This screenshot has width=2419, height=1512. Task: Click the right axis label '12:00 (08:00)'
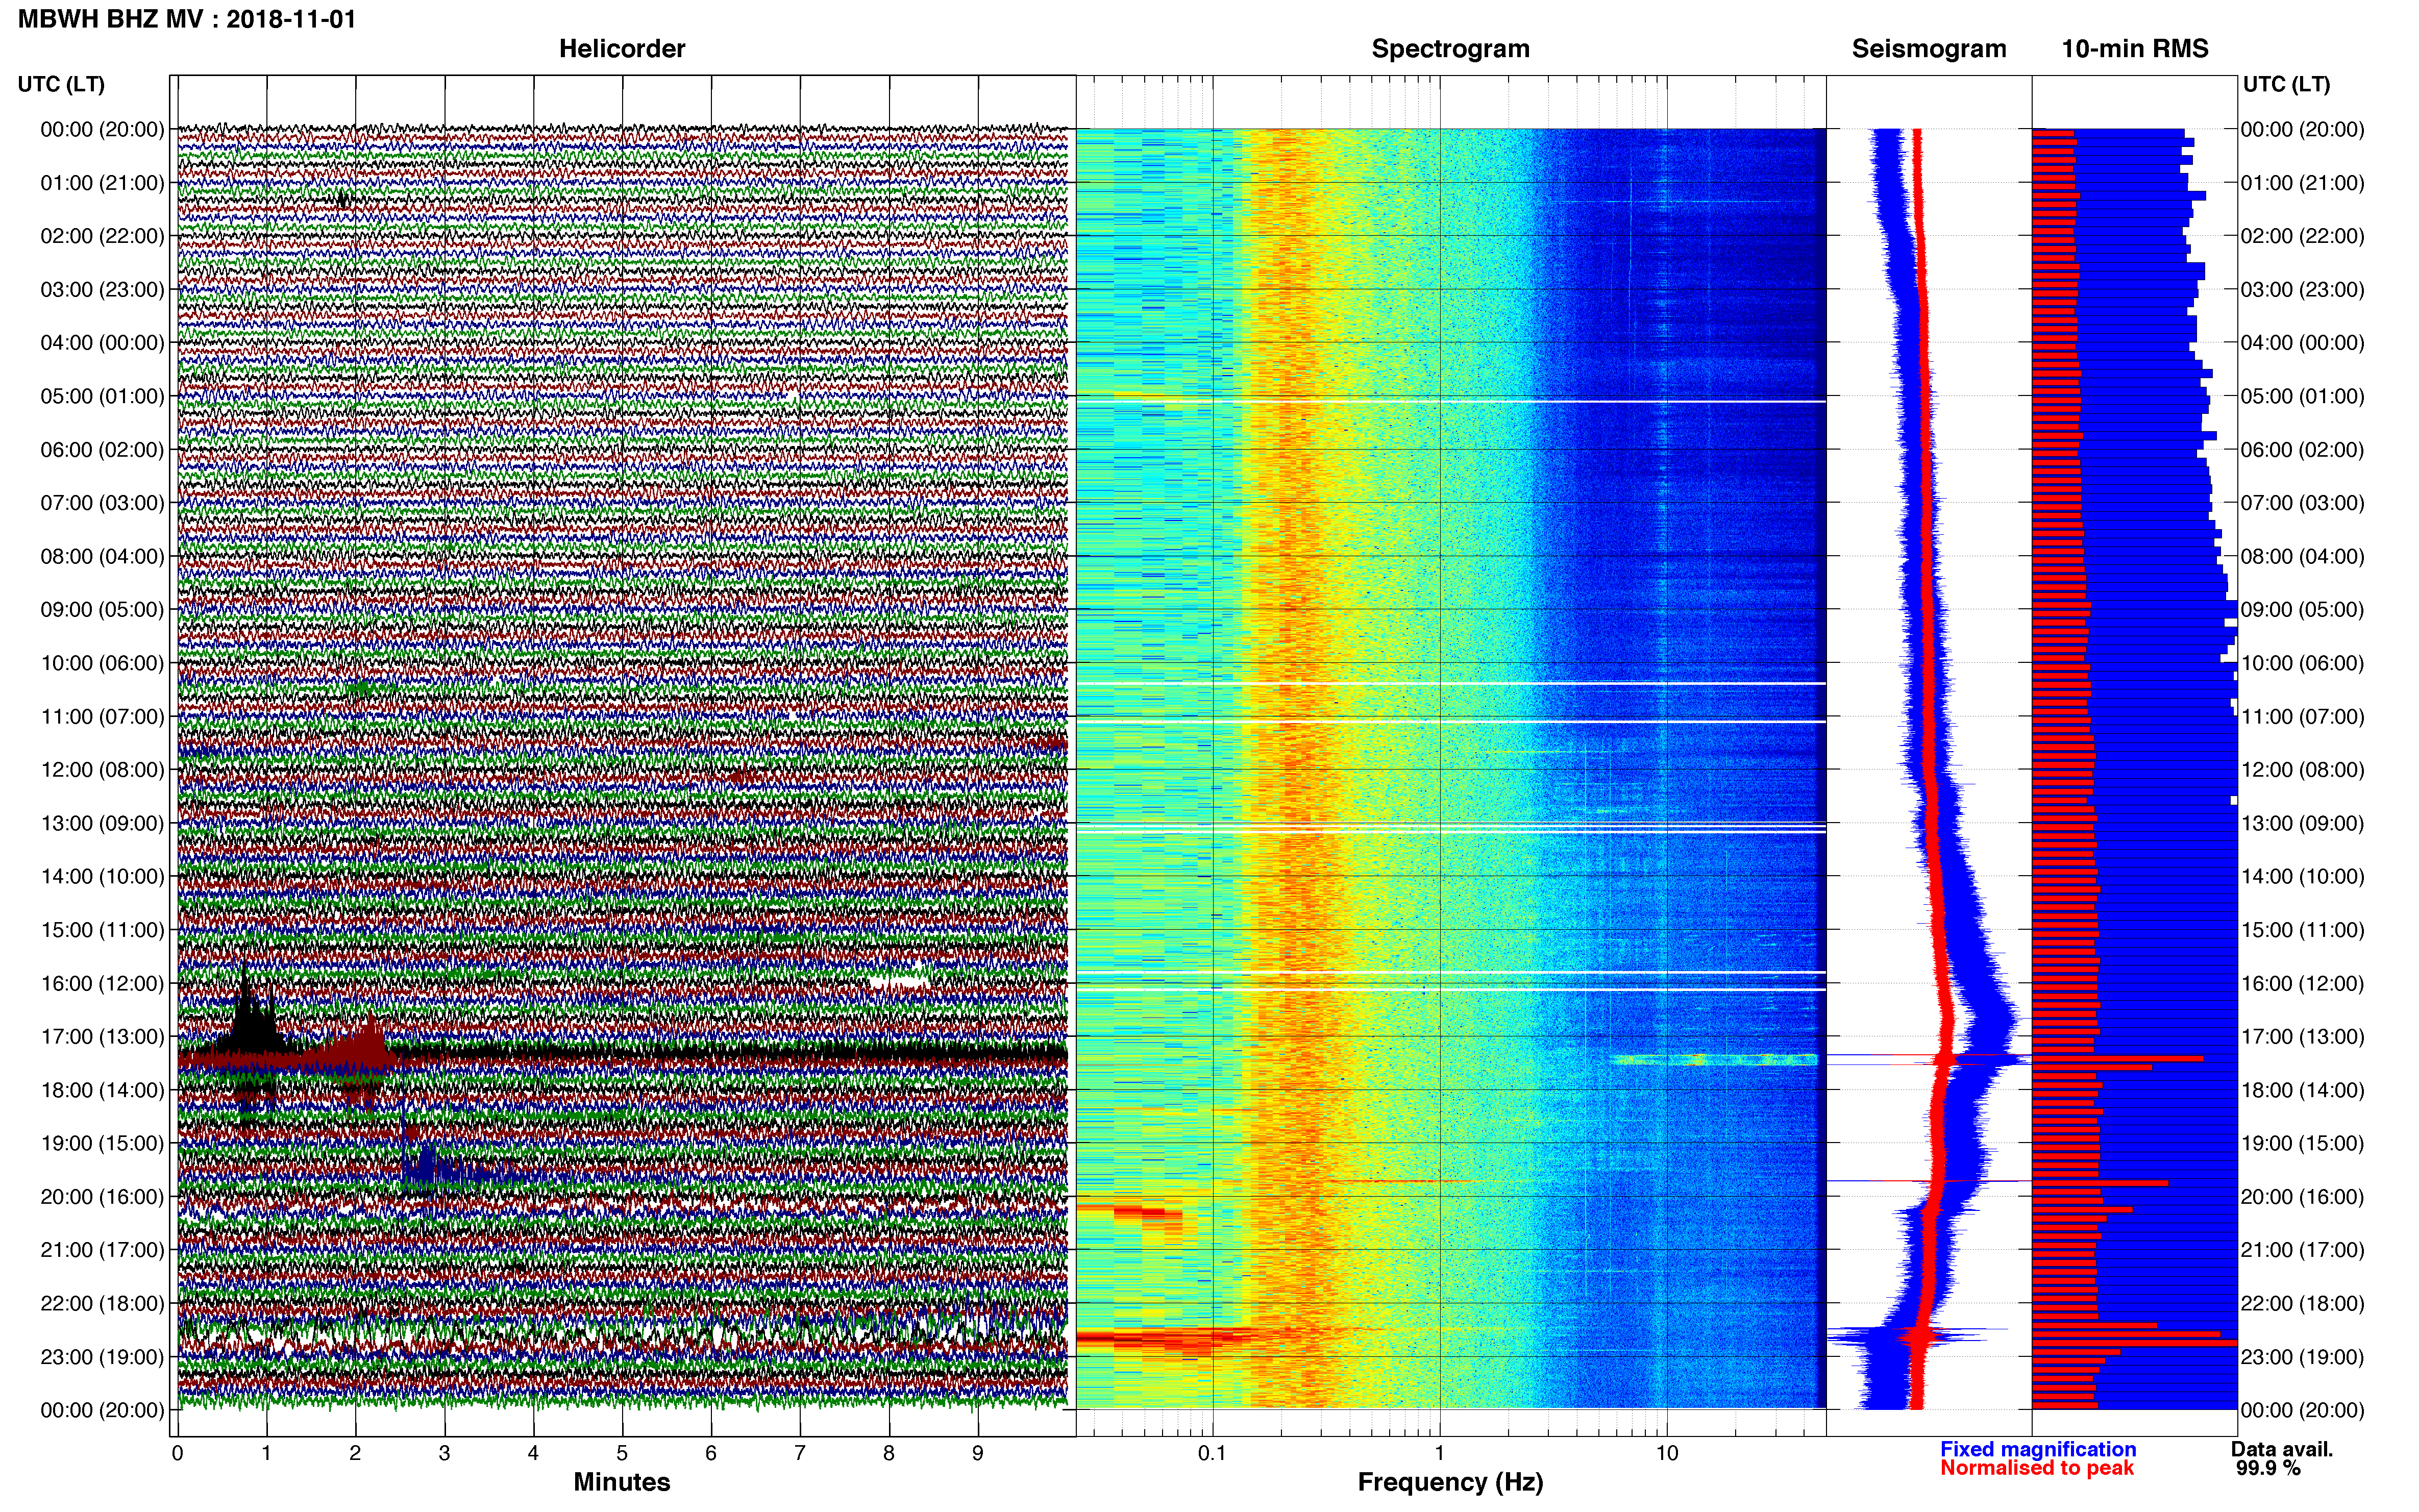(2303, 770)
